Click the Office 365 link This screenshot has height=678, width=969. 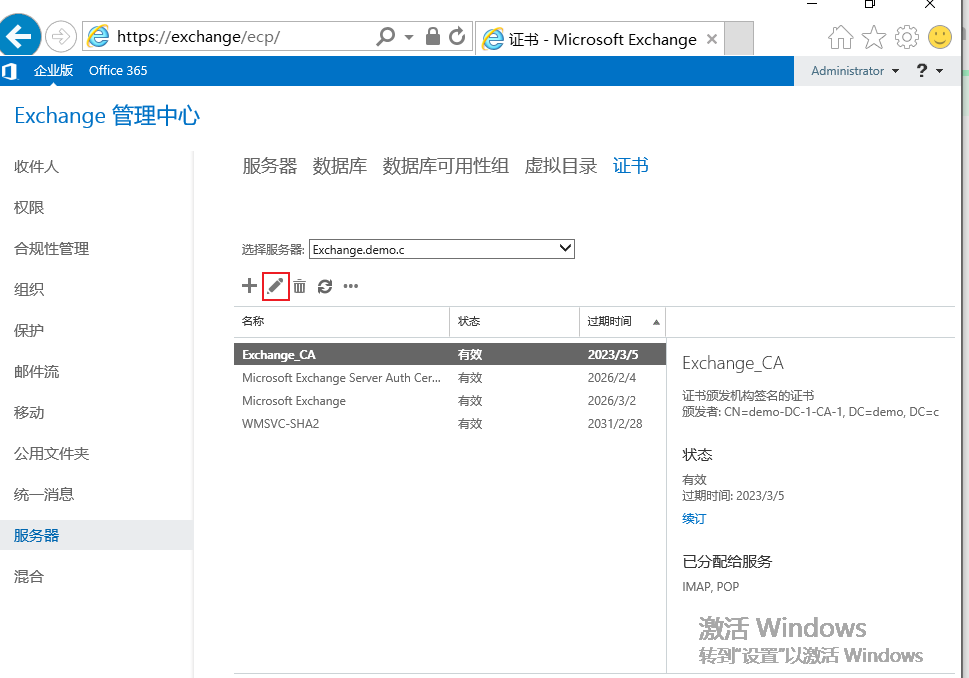118,70
